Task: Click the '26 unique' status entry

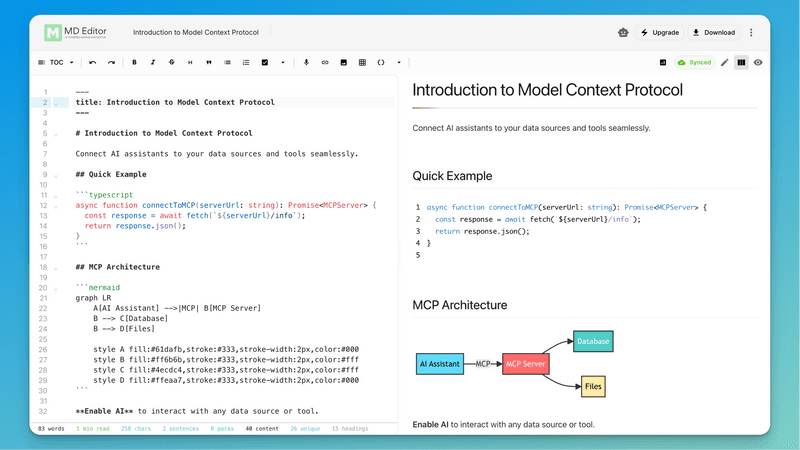Action: point(305,429)
